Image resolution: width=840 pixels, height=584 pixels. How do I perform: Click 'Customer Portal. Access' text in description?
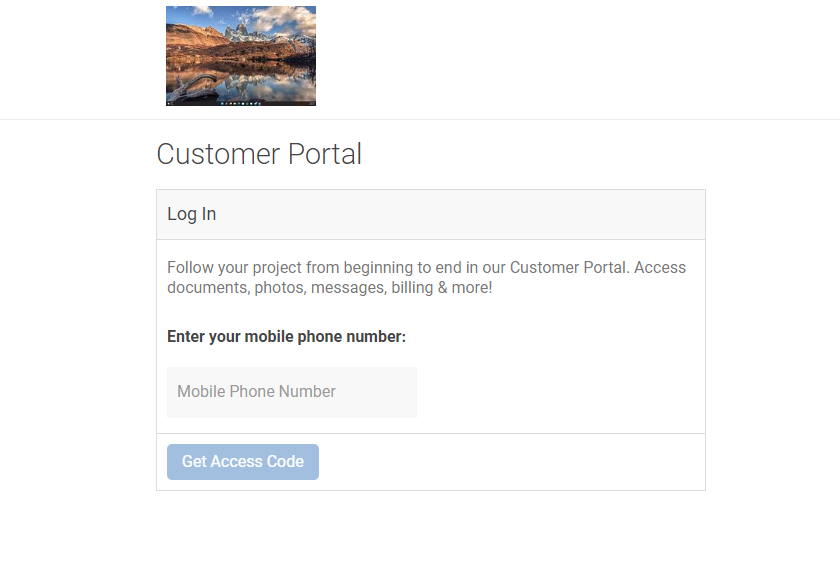598,267
